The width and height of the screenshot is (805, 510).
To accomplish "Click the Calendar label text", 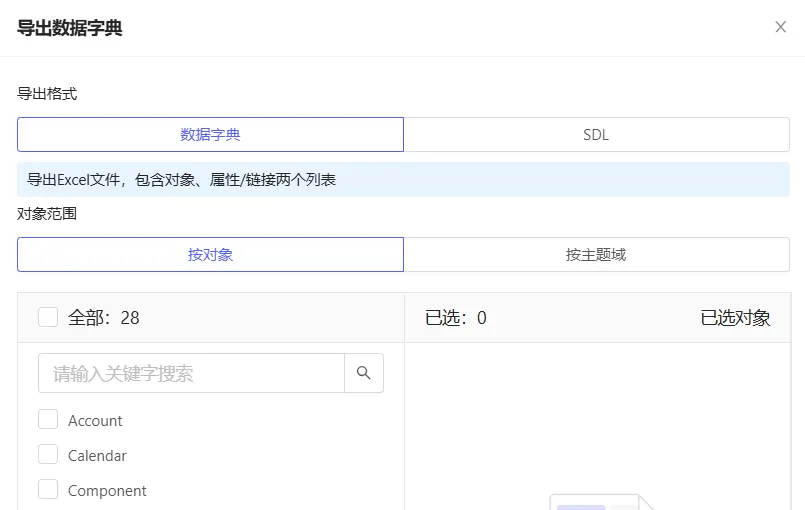I will [97, 456].
